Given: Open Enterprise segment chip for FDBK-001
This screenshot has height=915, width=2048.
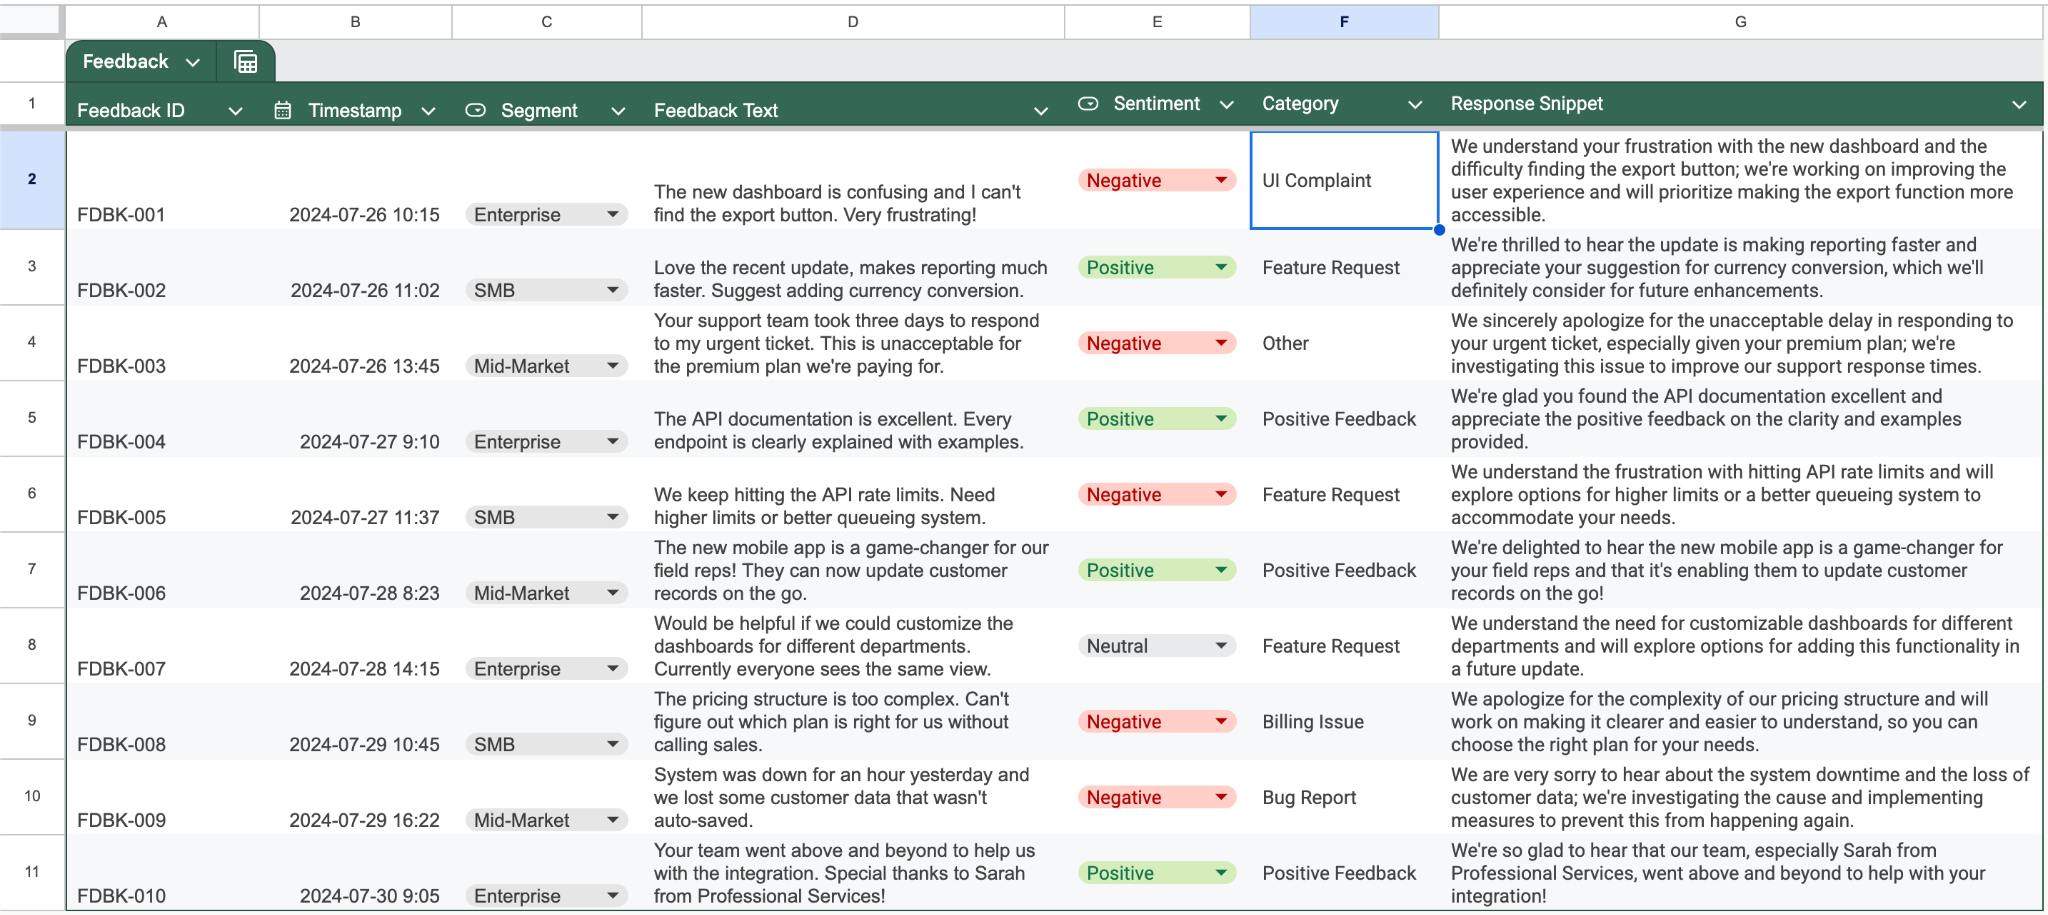Looking at the screenshot, I should (546, 215).
